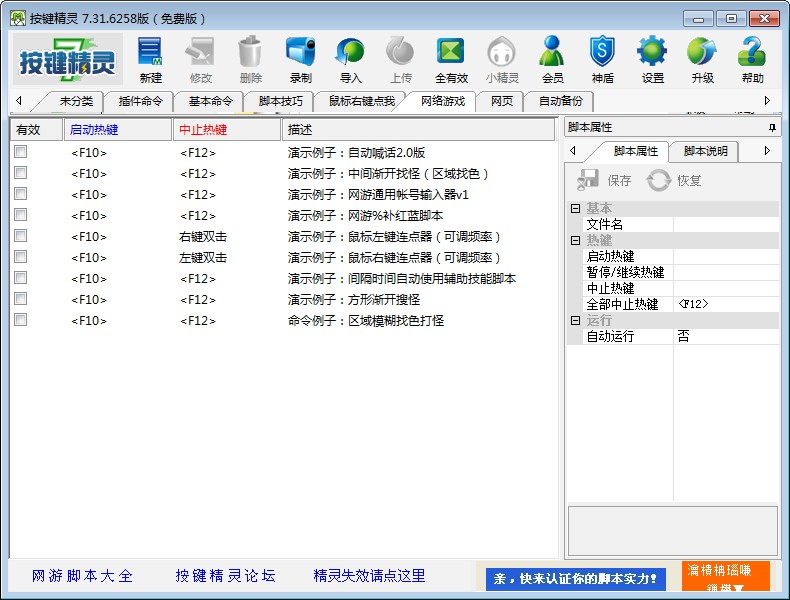The image size is (790, 600).
Task: Click the 文件名 value field
Action: 726,224
